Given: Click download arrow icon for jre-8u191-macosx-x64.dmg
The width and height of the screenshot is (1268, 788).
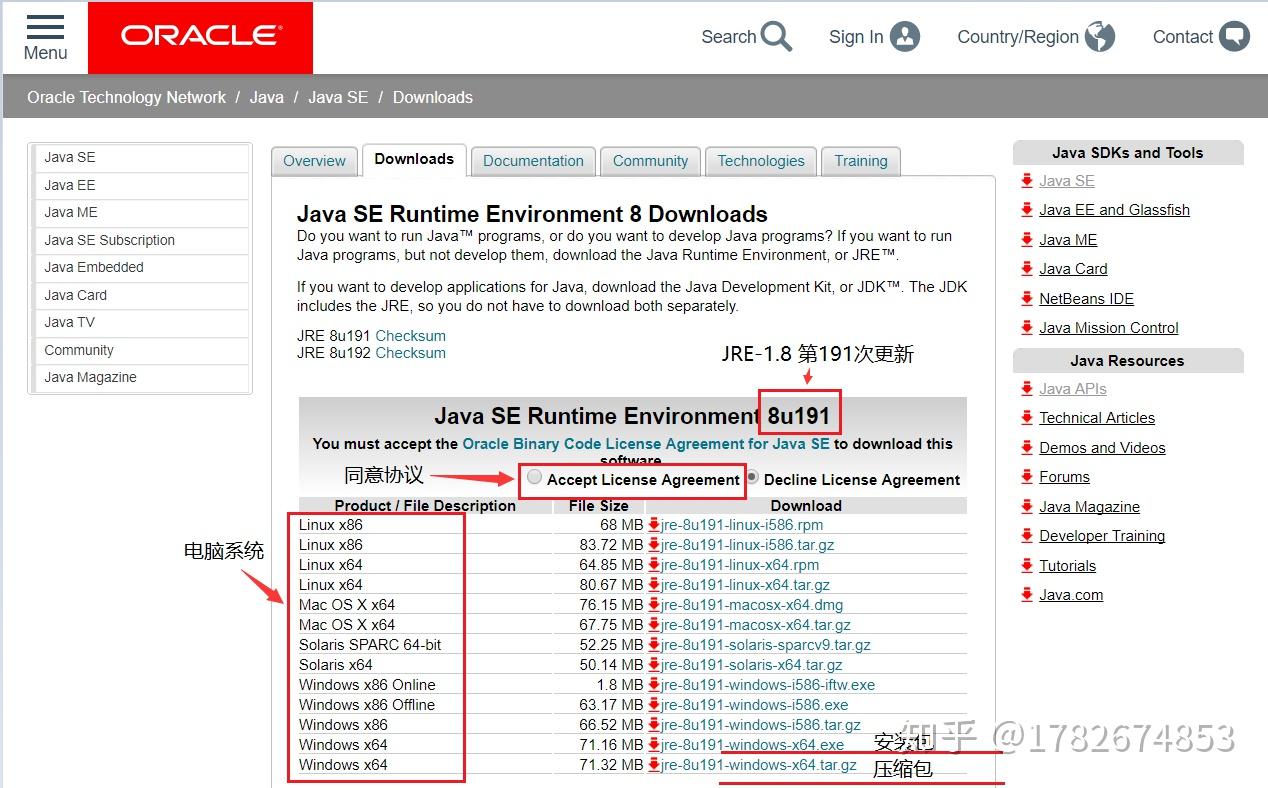Looking at the screenshot, I should [654, 605].
